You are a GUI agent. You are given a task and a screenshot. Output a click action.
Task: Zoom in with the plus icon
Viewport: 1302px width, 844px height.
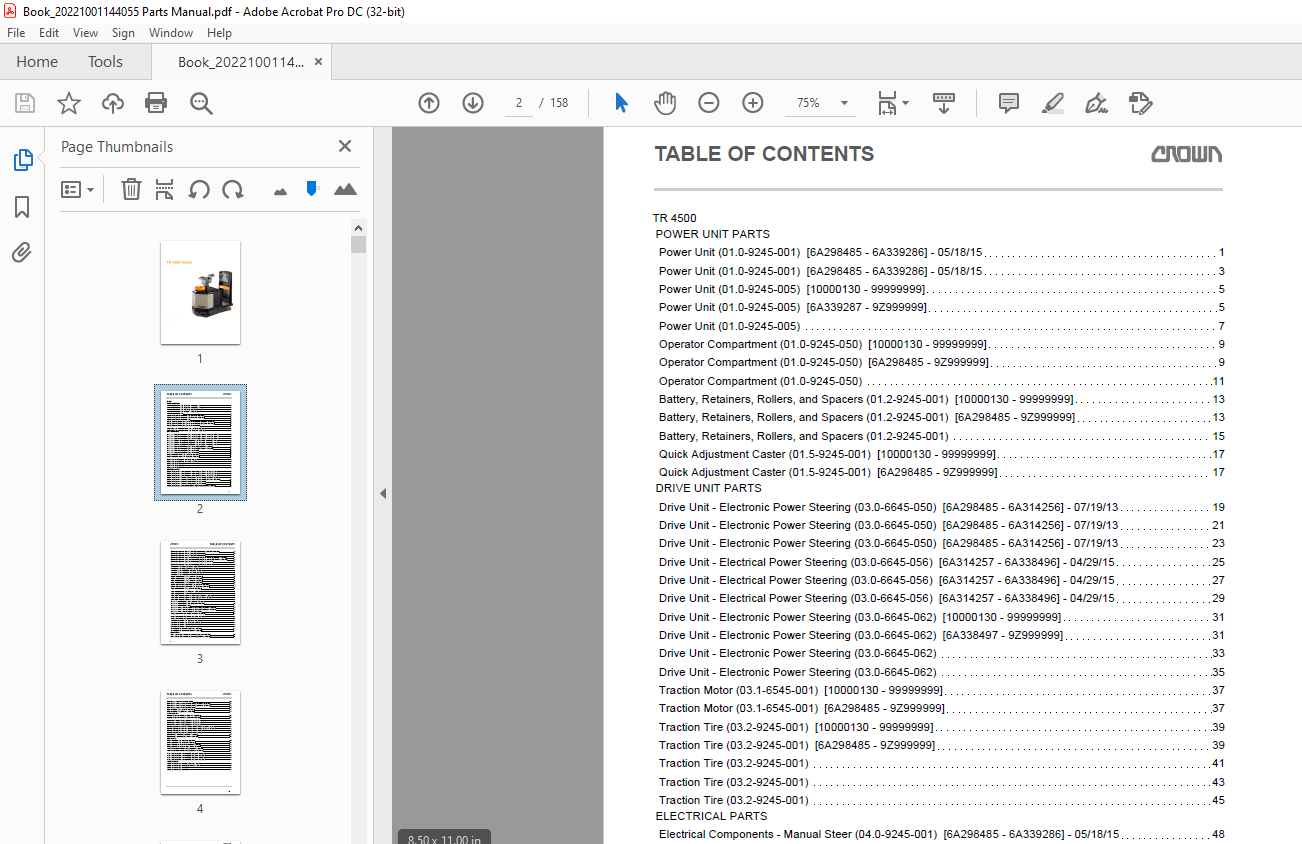[753, 103]
